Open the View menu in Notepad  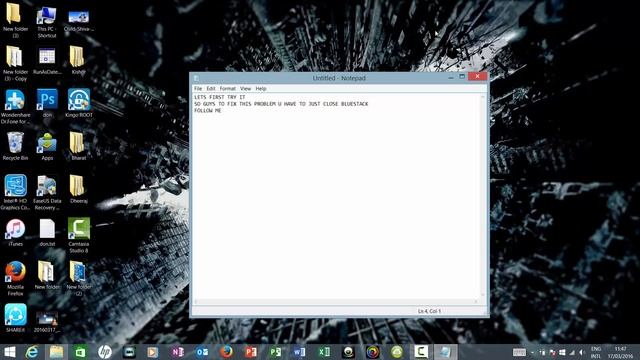[245, 89]
